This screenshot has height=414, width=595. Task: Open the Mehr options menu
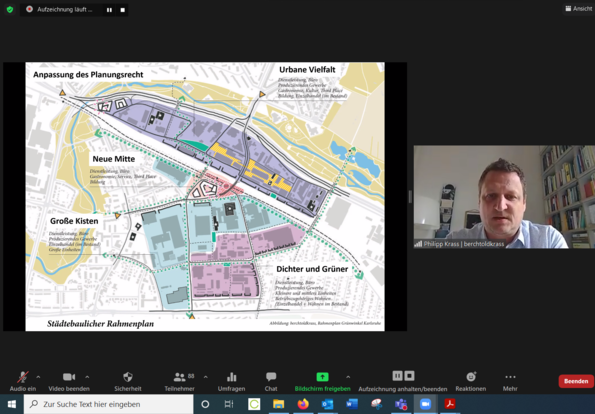(510, 381)
